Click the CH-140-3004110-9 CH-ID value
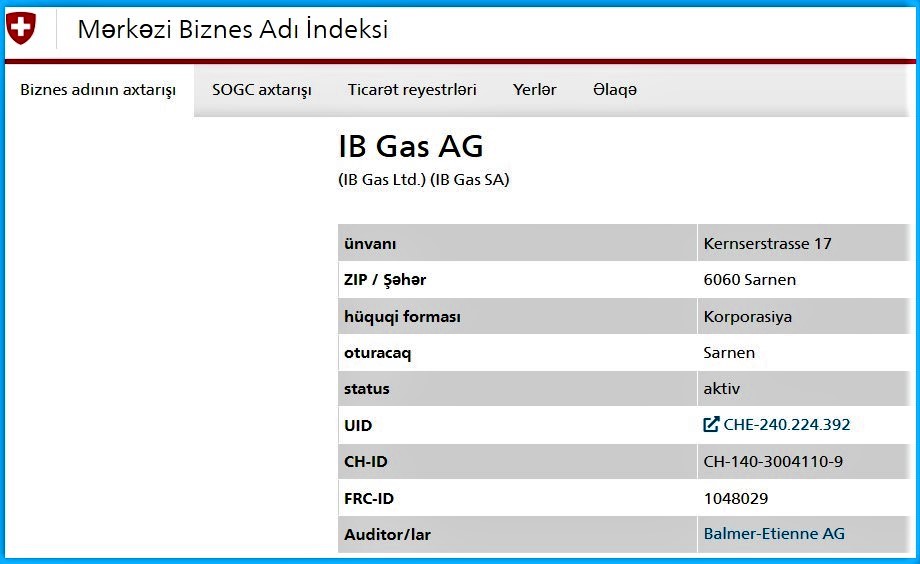Image resolution: width=920 pixels, height=564 pixels. [773, 461]
